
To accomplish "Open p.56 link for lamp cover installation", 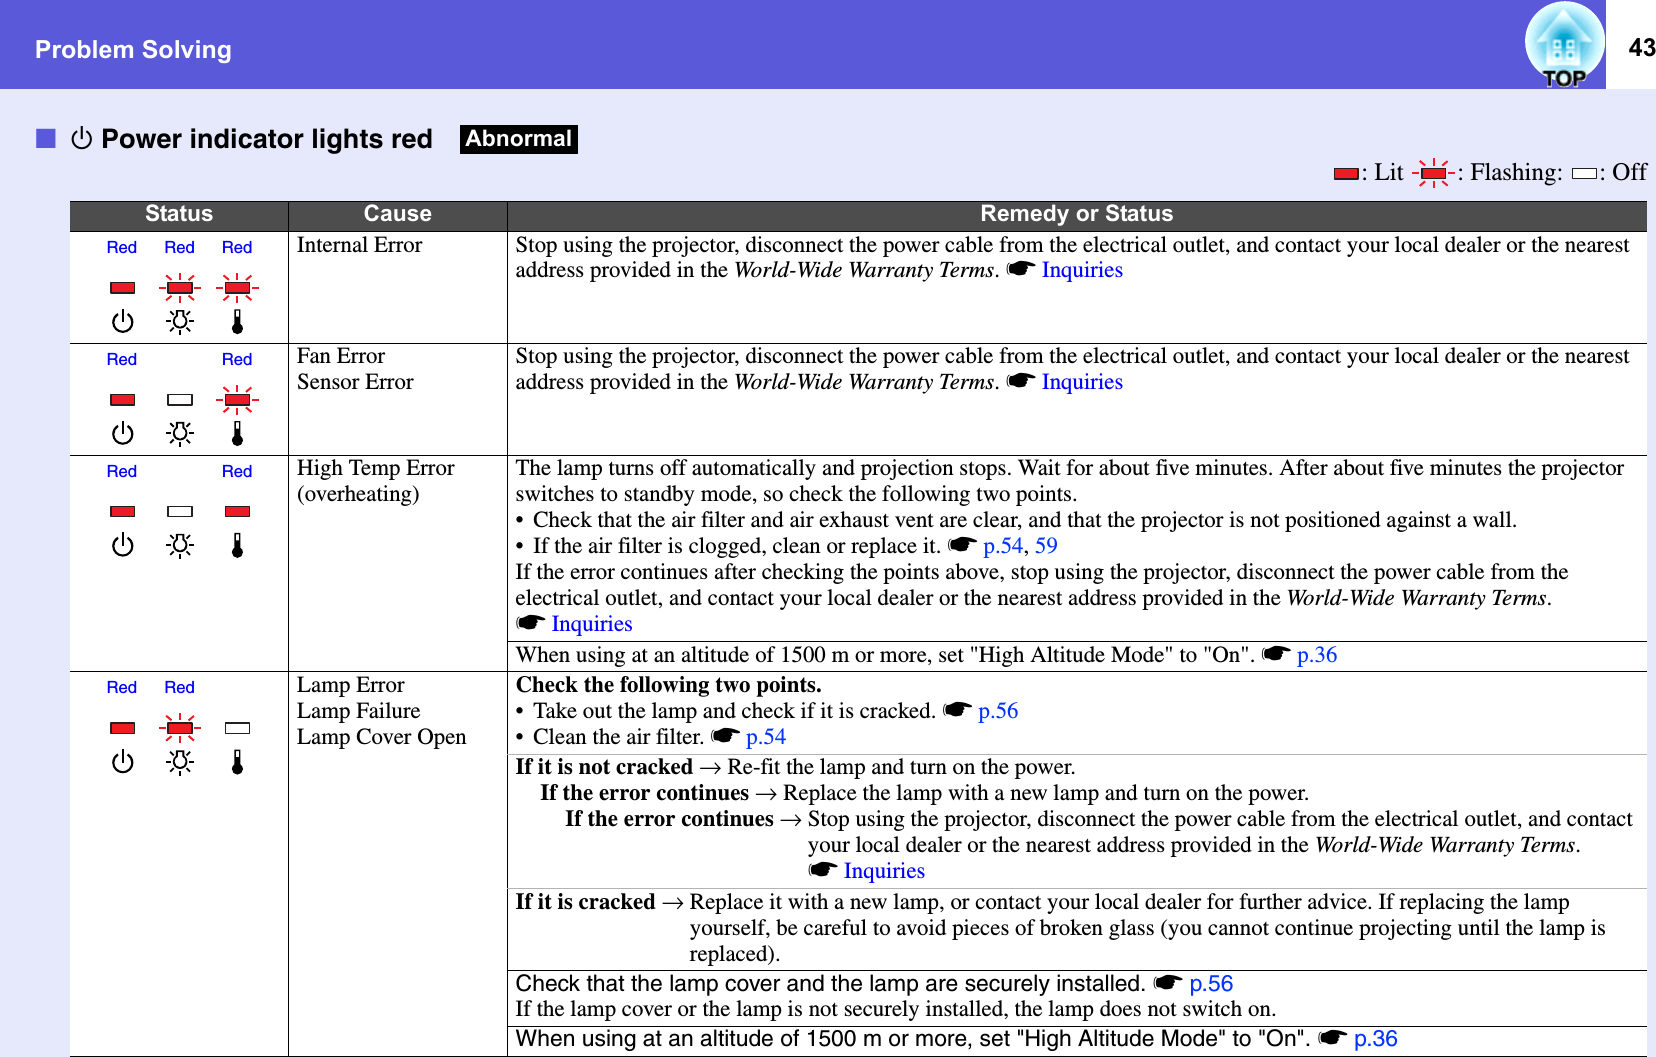I will coord(1211,984).
